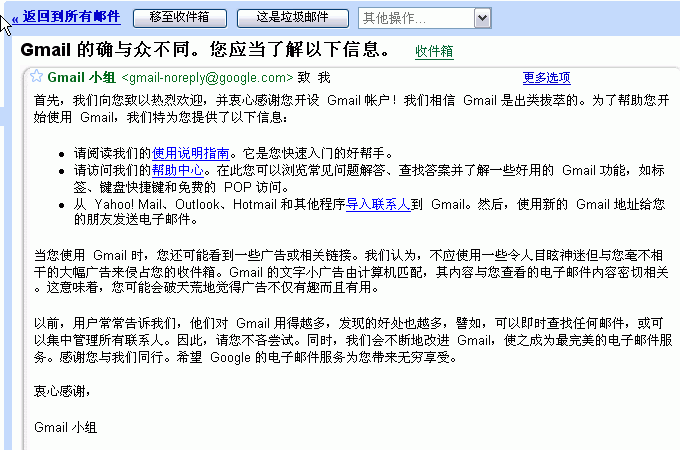The width and height of the screenshot is (680, 450).
Task: Open the 其他操作 dropdown
Action: [424, 18]
